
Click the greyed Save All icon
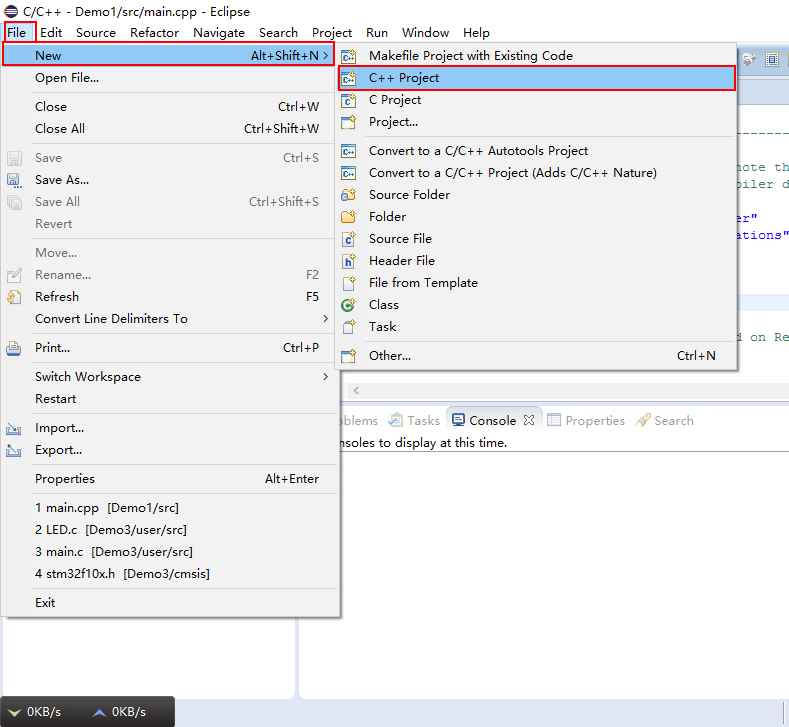pyautogui.click(x=14, y=202)
